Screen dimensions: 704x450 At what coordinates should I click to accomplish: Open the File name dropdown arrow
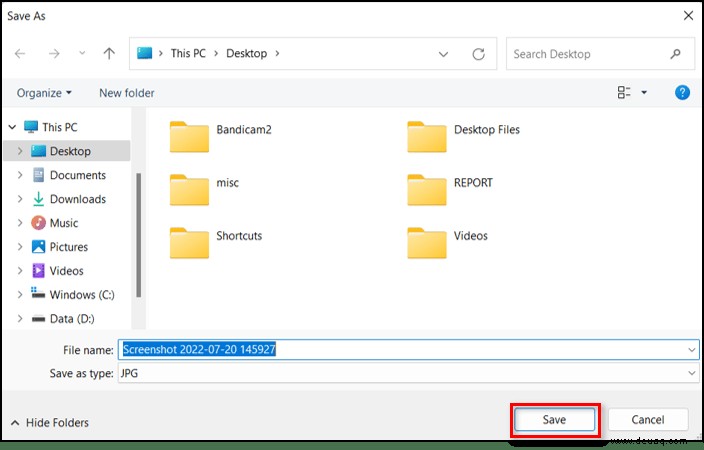(691, 349)
